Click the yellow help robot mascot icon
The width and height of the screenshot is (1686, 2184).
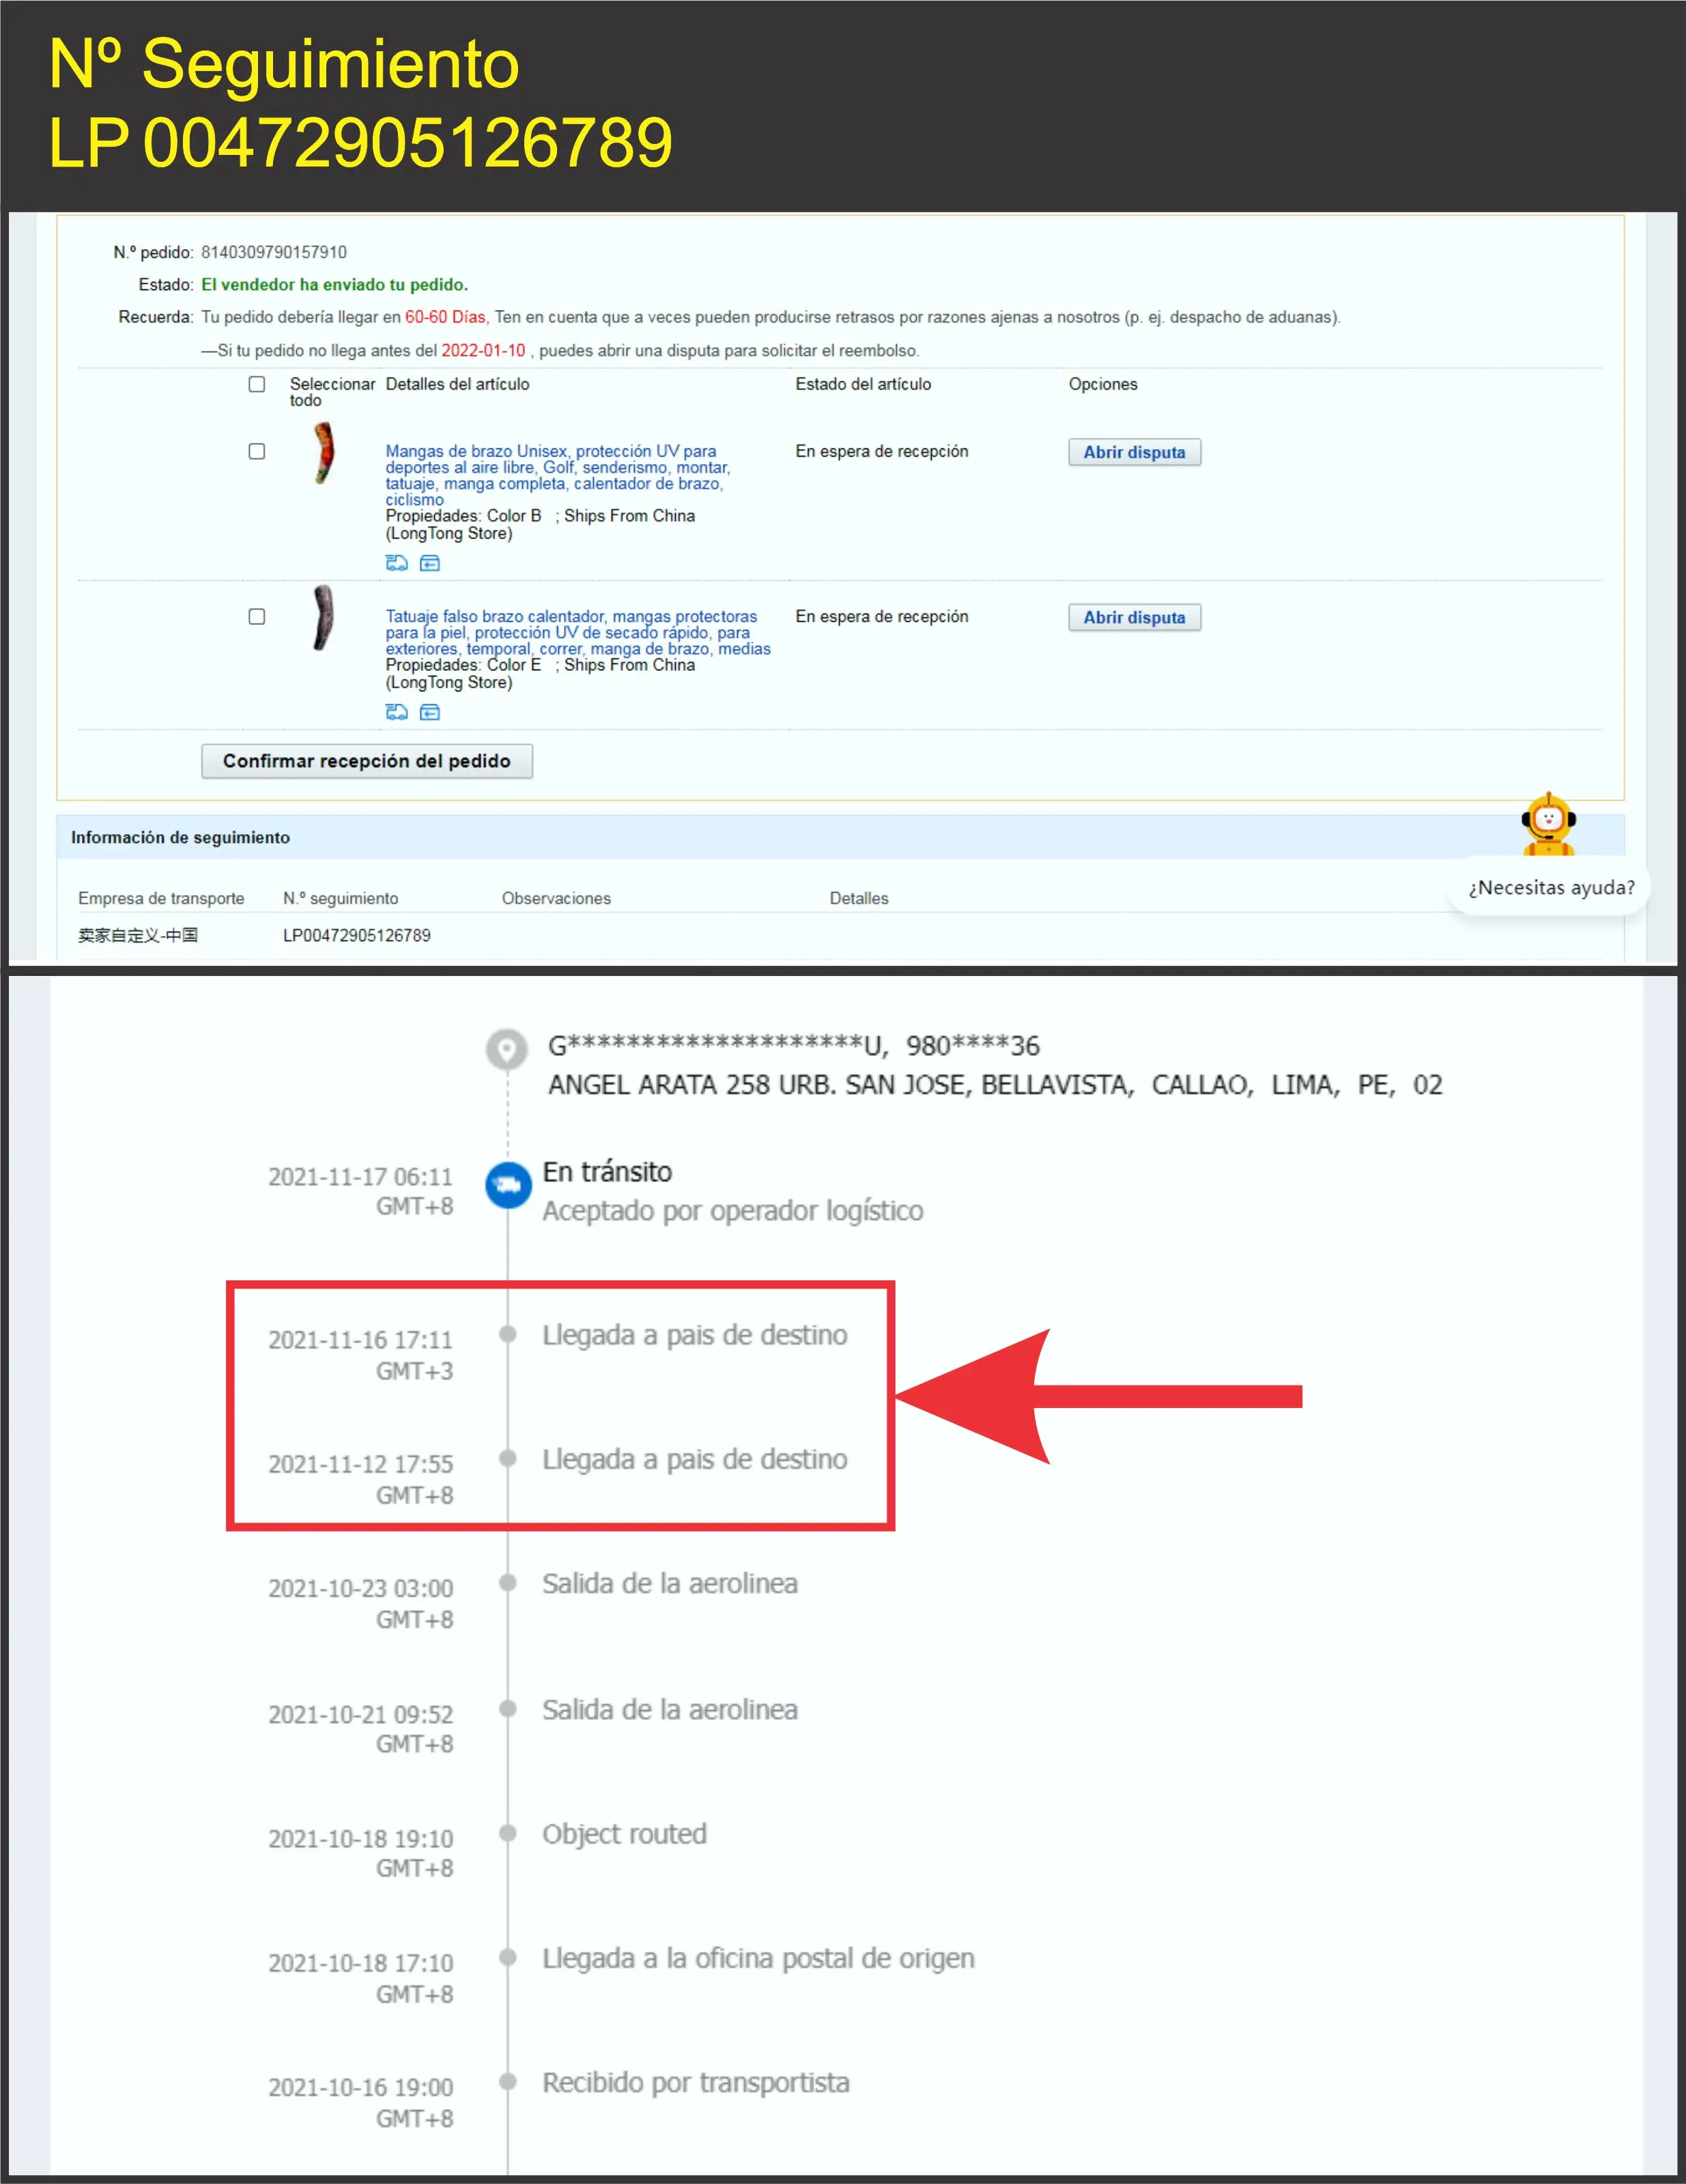1548,824
